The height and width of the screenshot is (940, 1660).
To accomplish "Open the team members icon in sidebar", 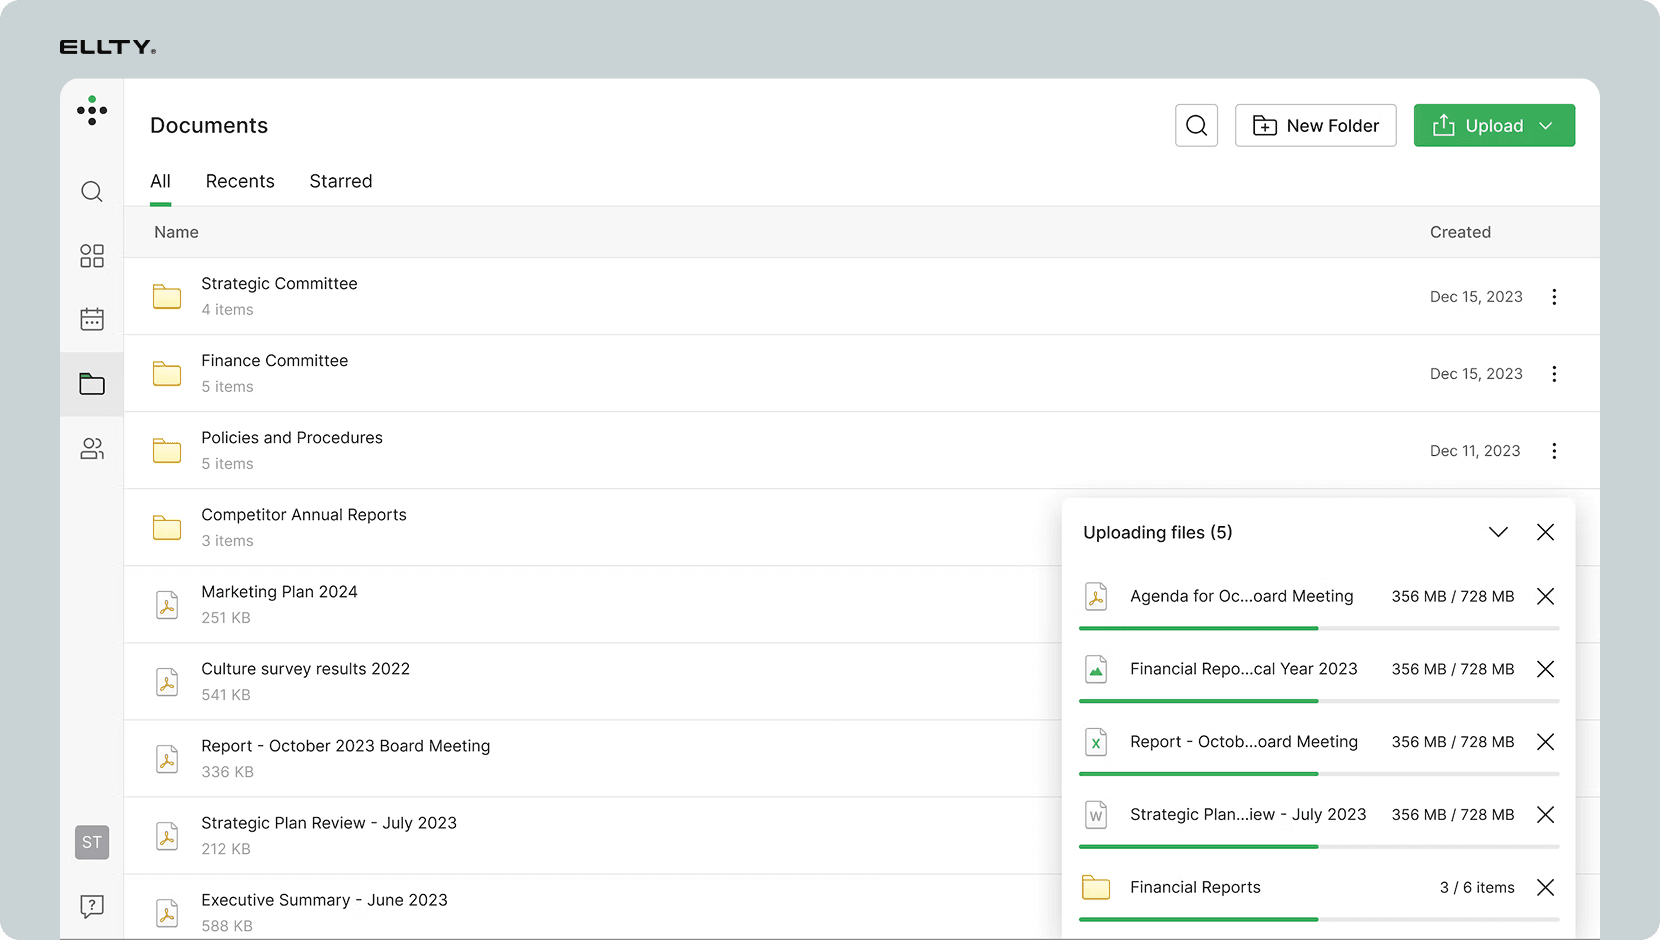I will [91, 449].
